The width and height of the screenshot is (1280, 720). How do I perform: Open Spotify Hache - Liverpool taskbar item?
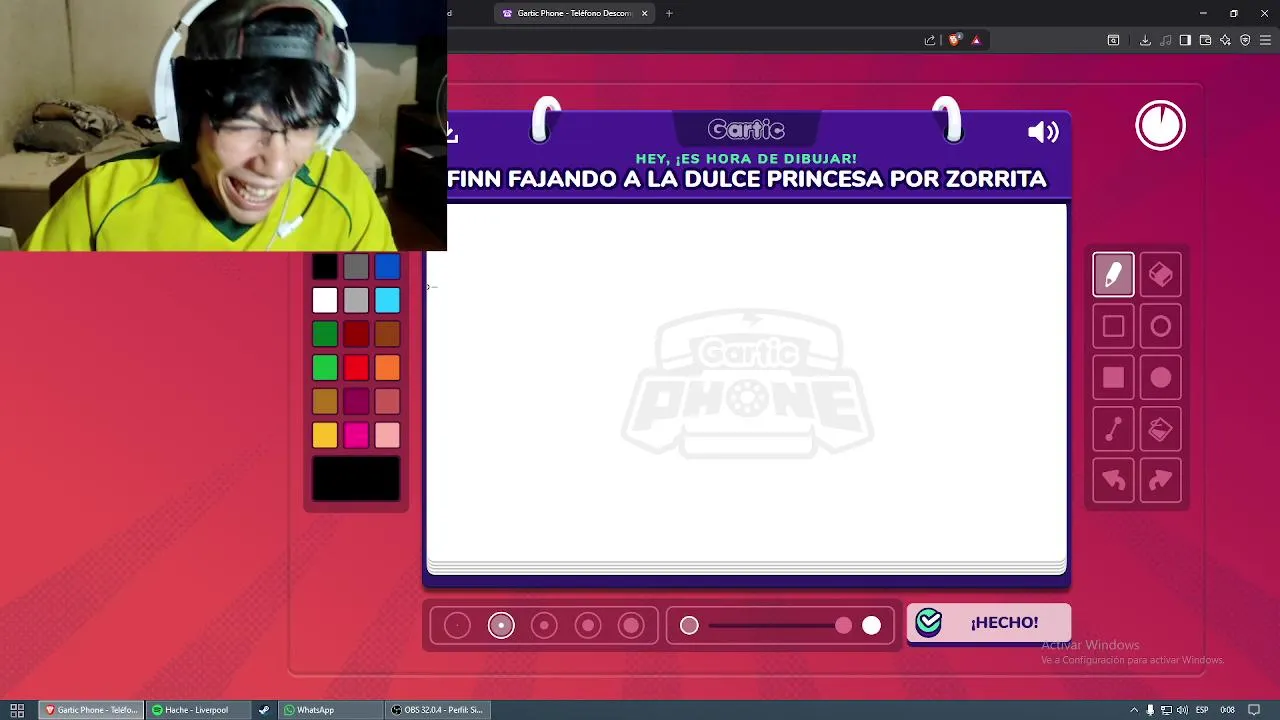(x=196, y=710)
